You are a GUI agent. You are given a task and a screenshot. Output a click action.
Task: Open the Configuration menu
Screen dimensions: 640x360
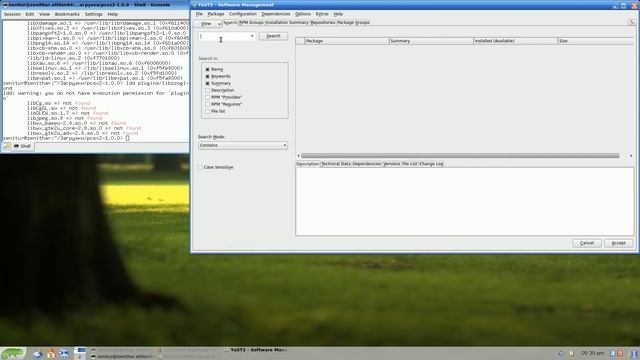[x=243, y=14]
